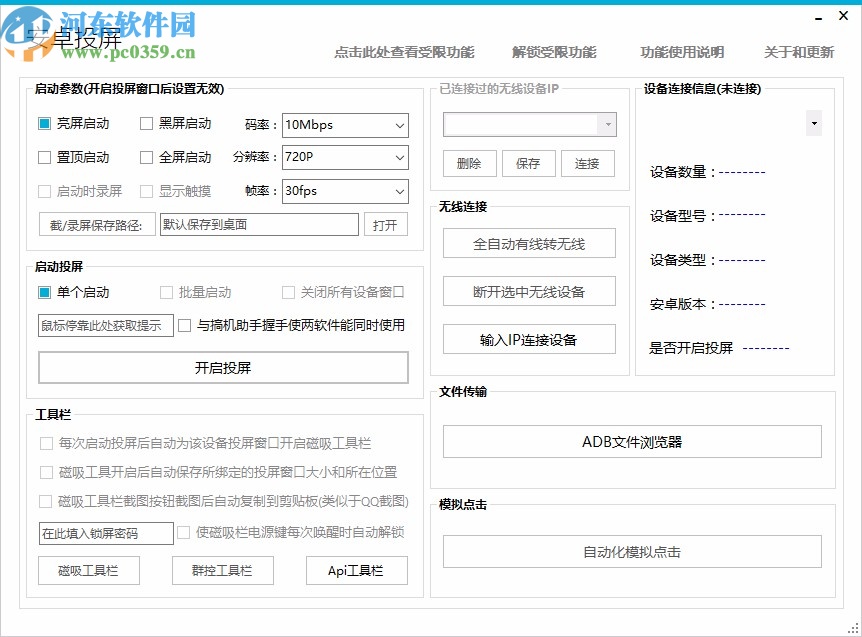Enable 批量启动 mode
This screenshot has width=862, height=637.
[x=165, y=292]
